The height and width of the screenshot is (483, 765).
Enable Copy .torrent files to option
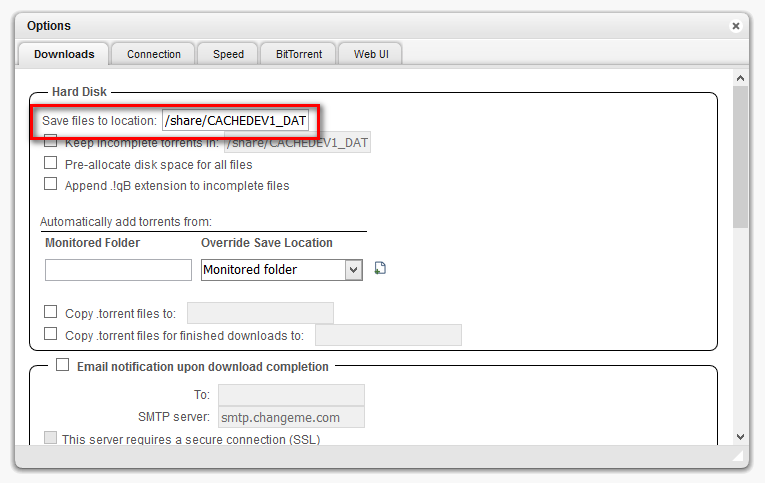51,313
